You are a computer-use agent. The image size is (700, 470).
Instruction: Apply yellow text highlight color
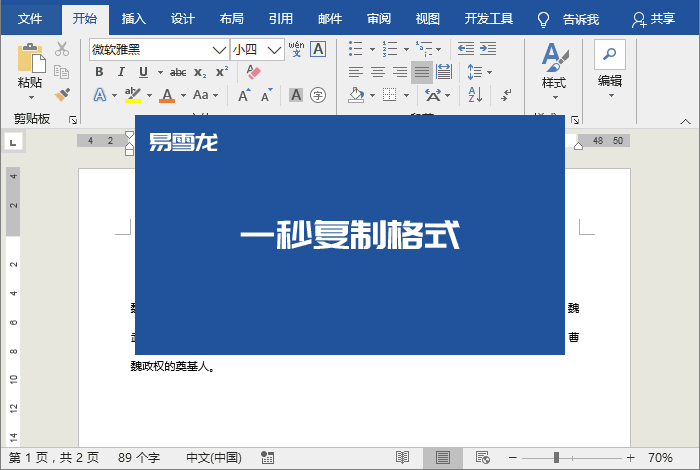point(133,95)
